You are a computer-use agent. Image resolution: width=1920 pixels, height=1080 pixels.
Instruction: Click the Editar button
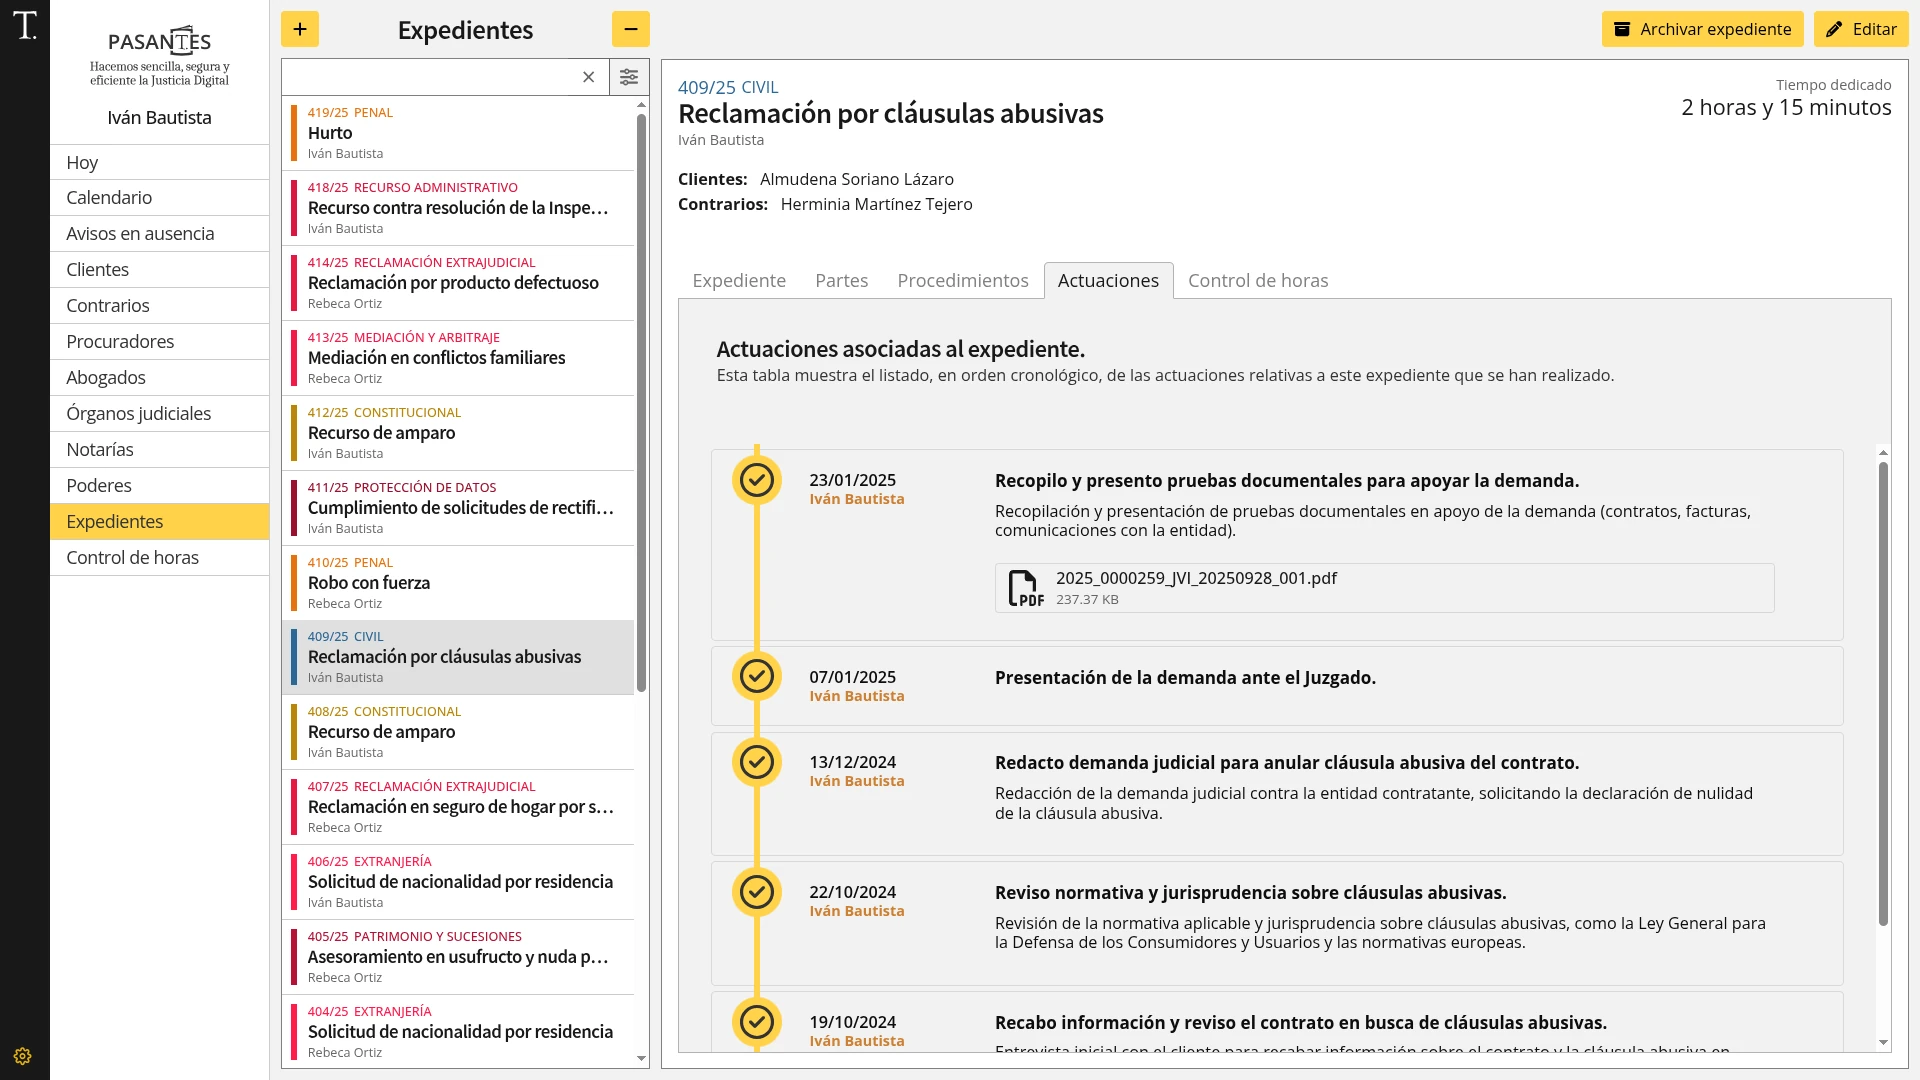[1860, 29]
